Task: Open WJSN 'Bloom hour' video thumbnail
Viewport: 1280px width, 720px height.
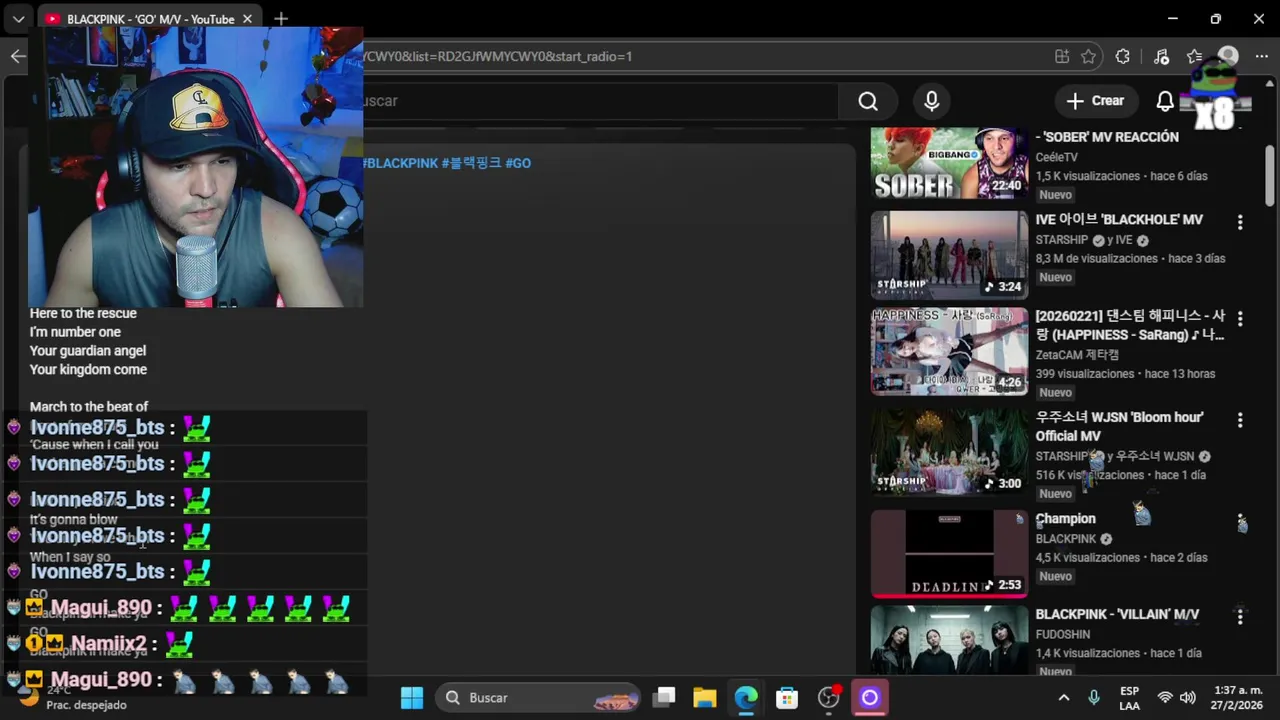Action: 949,451
